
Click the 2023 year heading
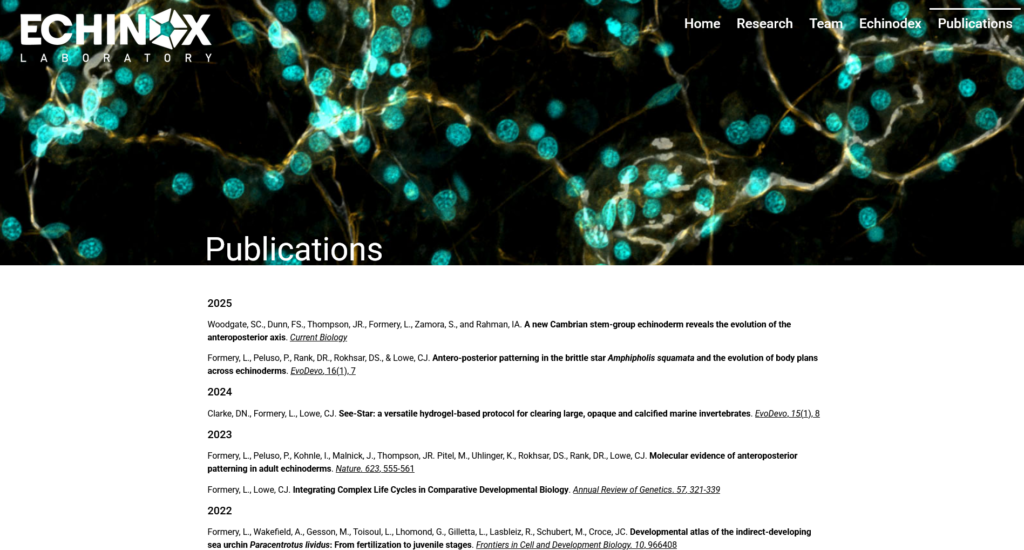(x=219, y=435)
